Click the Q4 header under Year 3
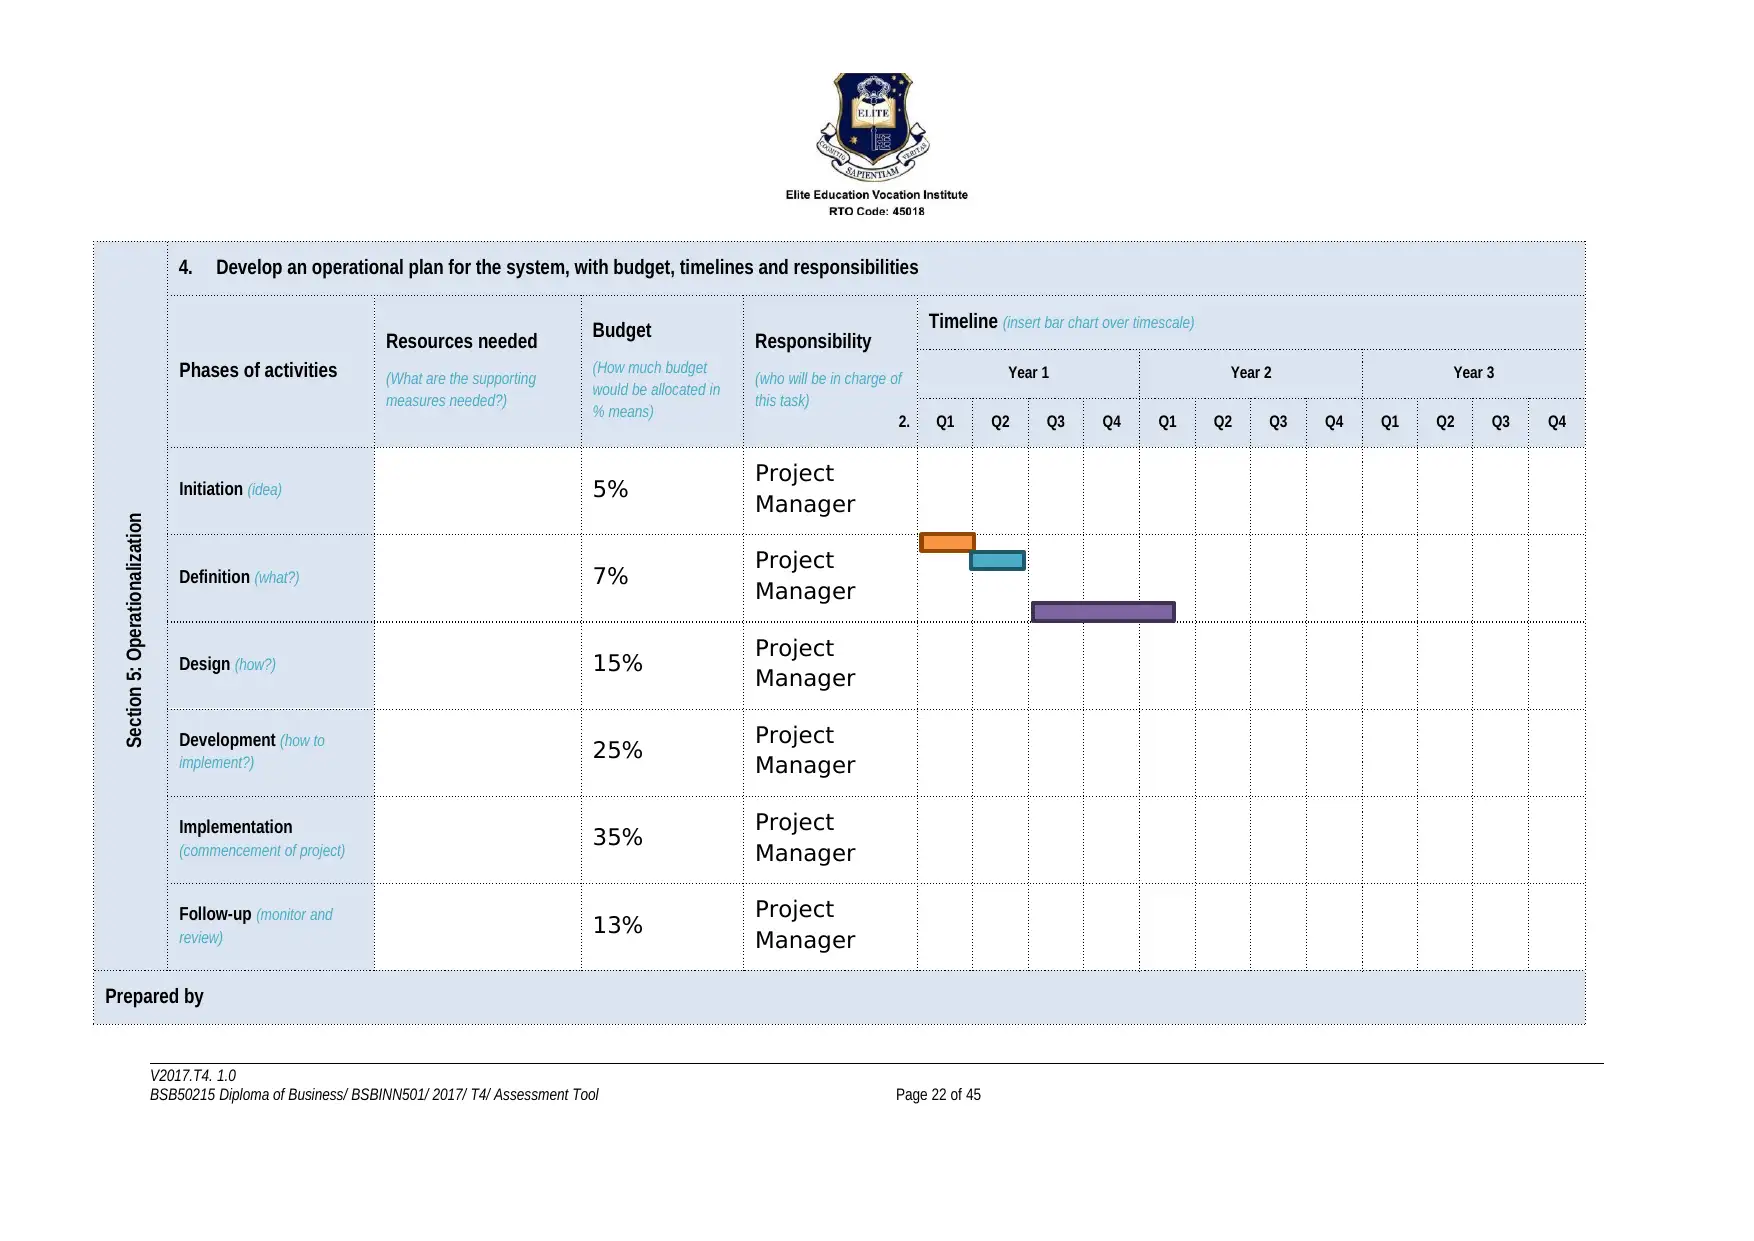The image size is (1754, 1241). point(1557,422)
